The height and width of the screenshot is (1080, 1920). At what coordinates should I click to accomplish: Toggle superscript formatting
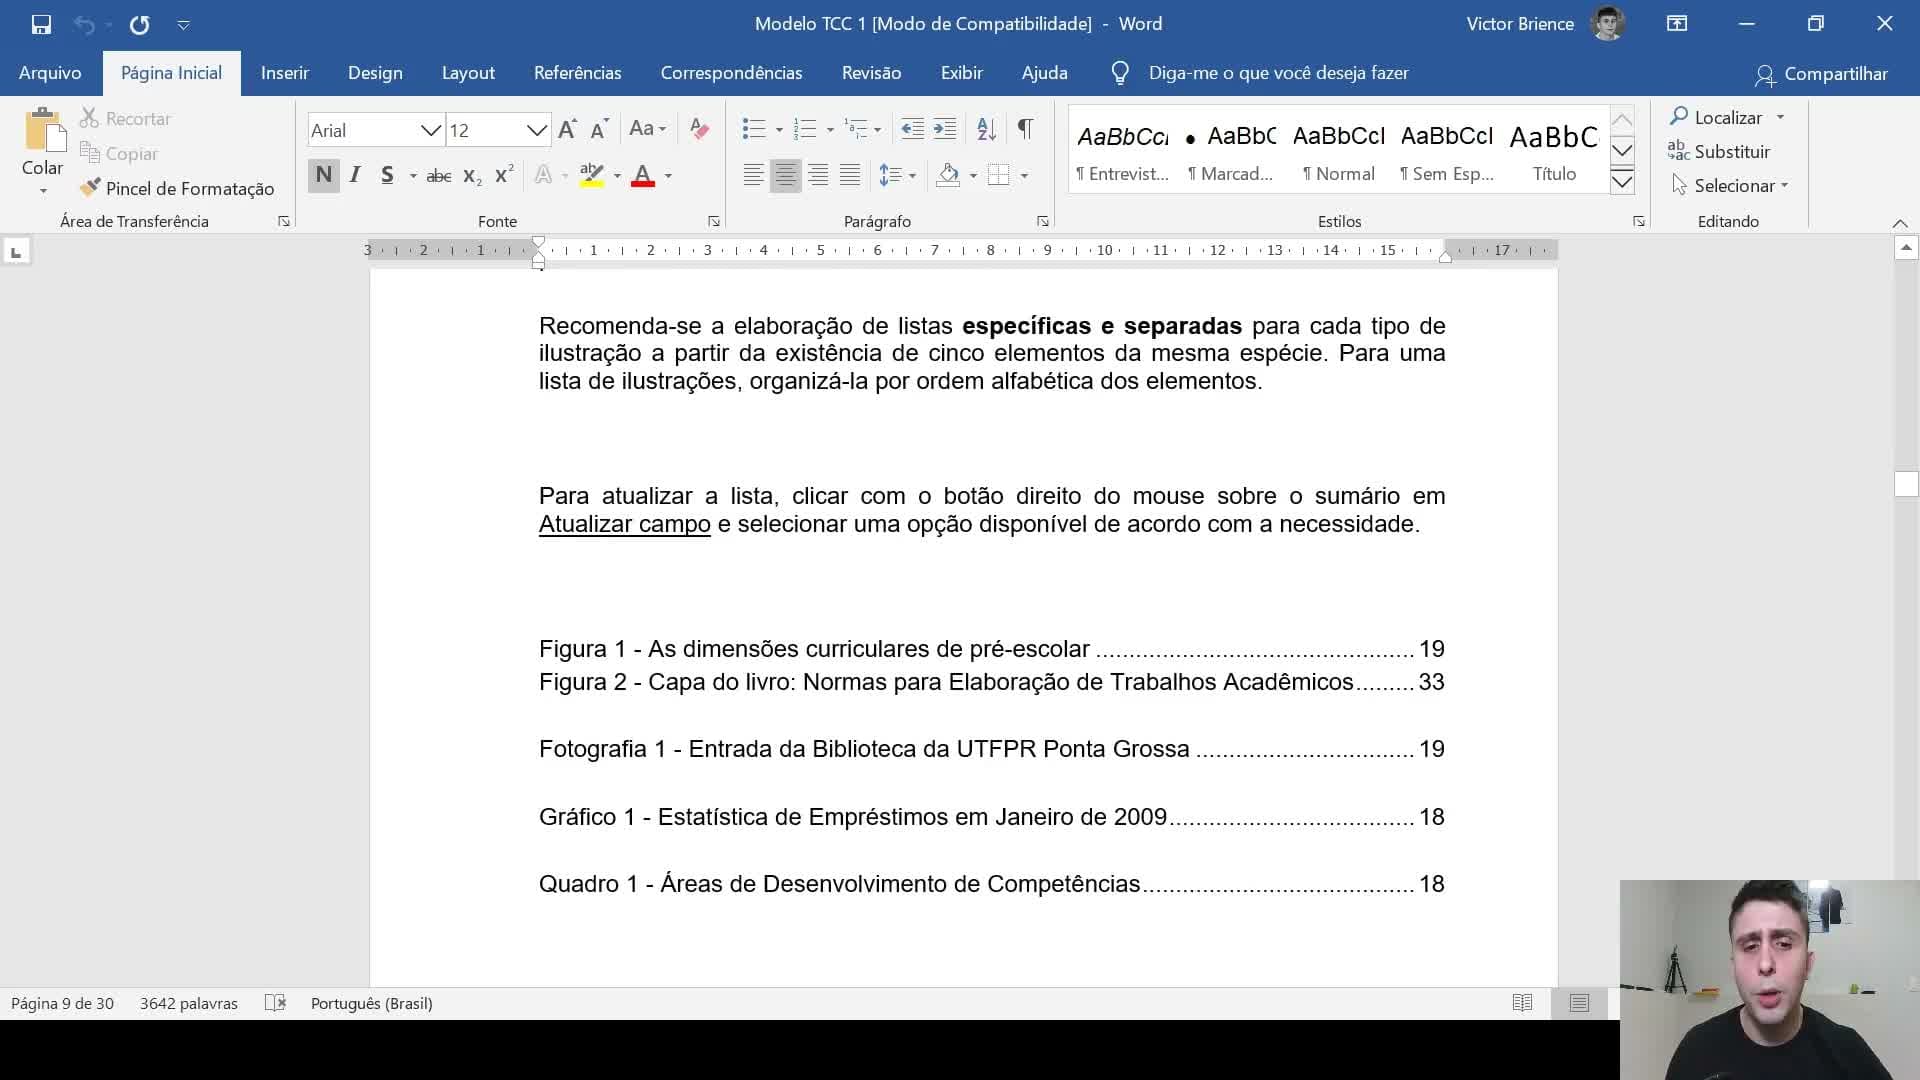(504, 174)
